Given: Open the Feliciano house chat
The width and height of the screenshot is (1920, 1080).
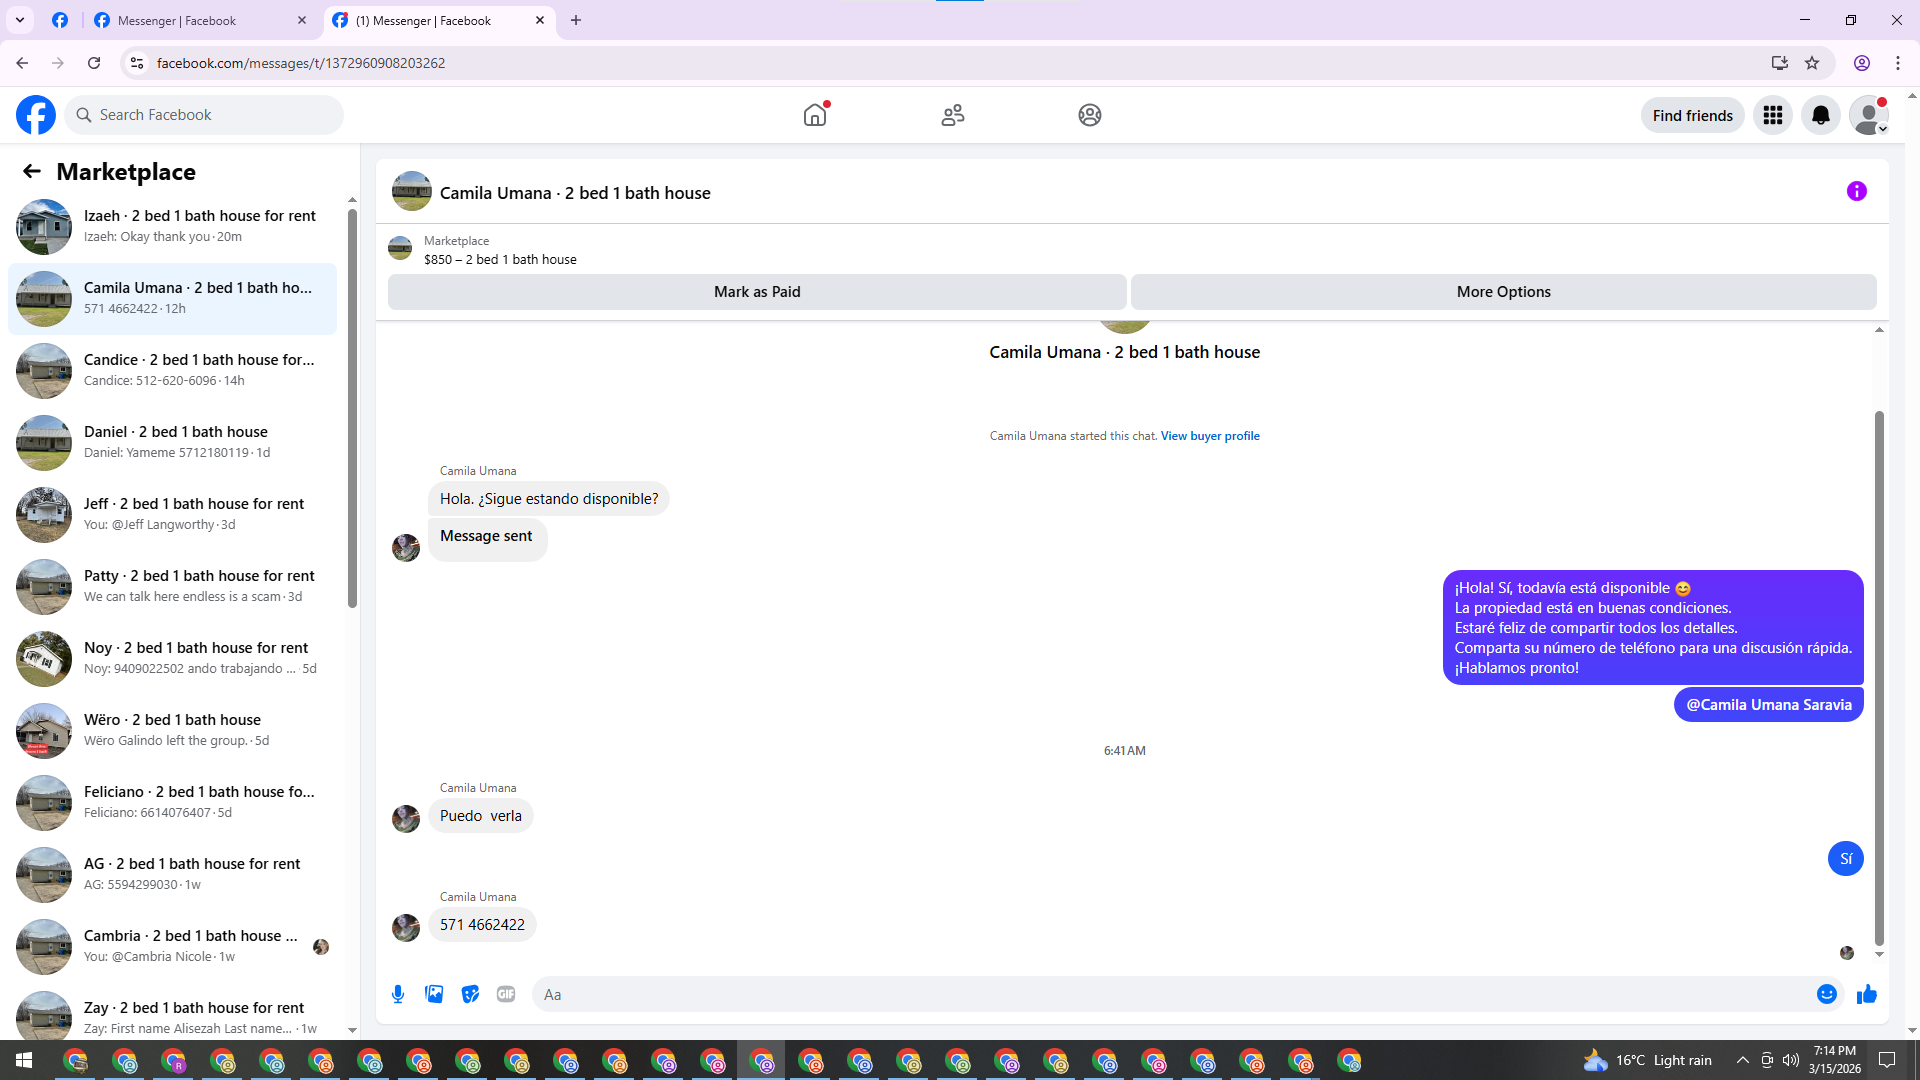Looking at the screenshot, I should click(172, 803).
